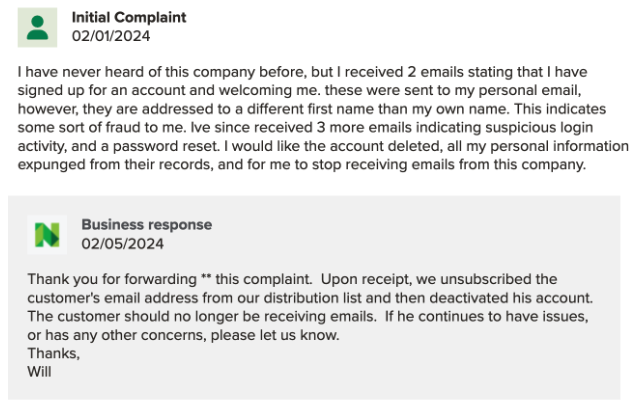This screenshot has height=409, width=636.
Task: Click the line starting 'activity, and a password reset'
Action: pyautogui.click(x=318, y=146)
